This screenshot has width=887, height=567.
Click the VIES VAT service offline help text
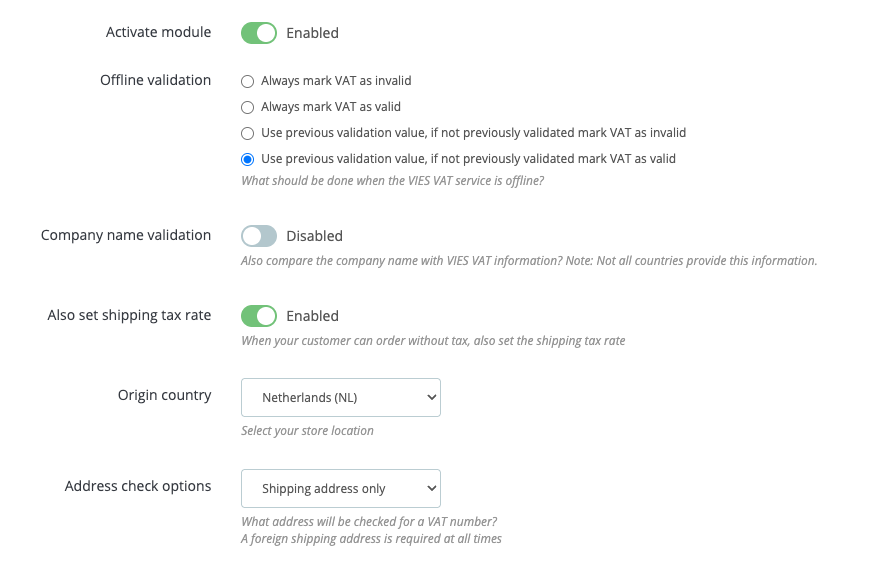(392, 181)
